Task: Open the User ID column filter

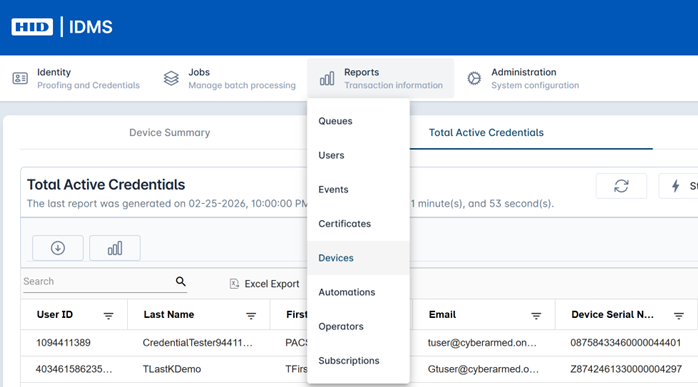Action: 108,316
